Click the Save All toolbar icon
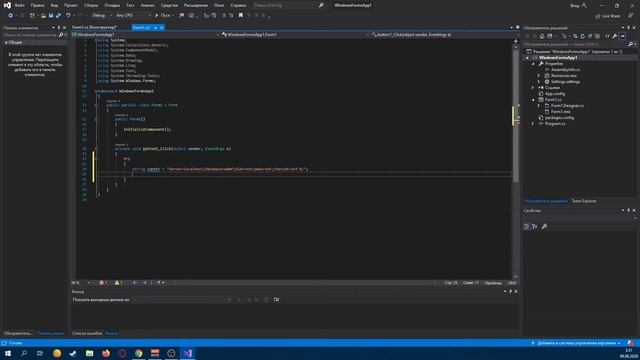The image size is (640, 360). [x=58, y=16]
